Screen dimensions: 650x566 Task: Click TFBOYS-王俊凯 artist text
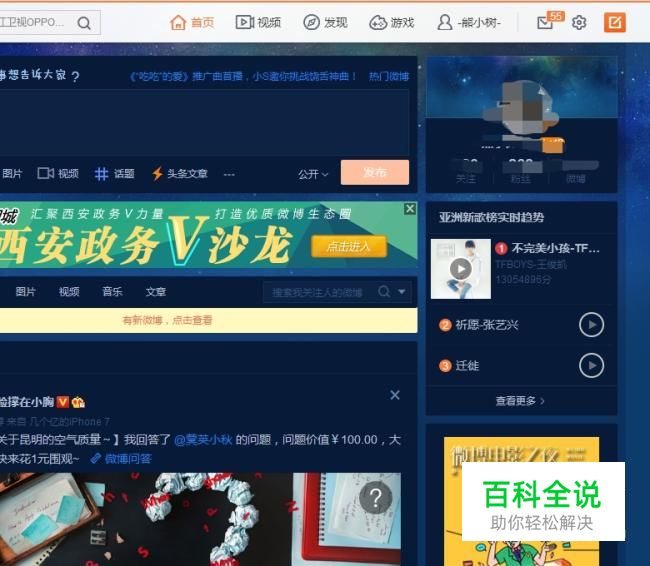531,265
